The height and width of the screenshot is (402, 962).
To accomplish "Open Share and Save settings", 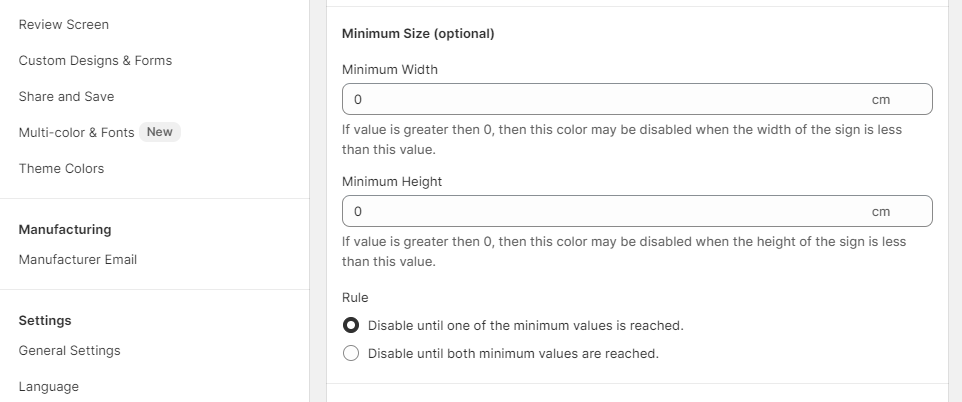I will [66, 96].
